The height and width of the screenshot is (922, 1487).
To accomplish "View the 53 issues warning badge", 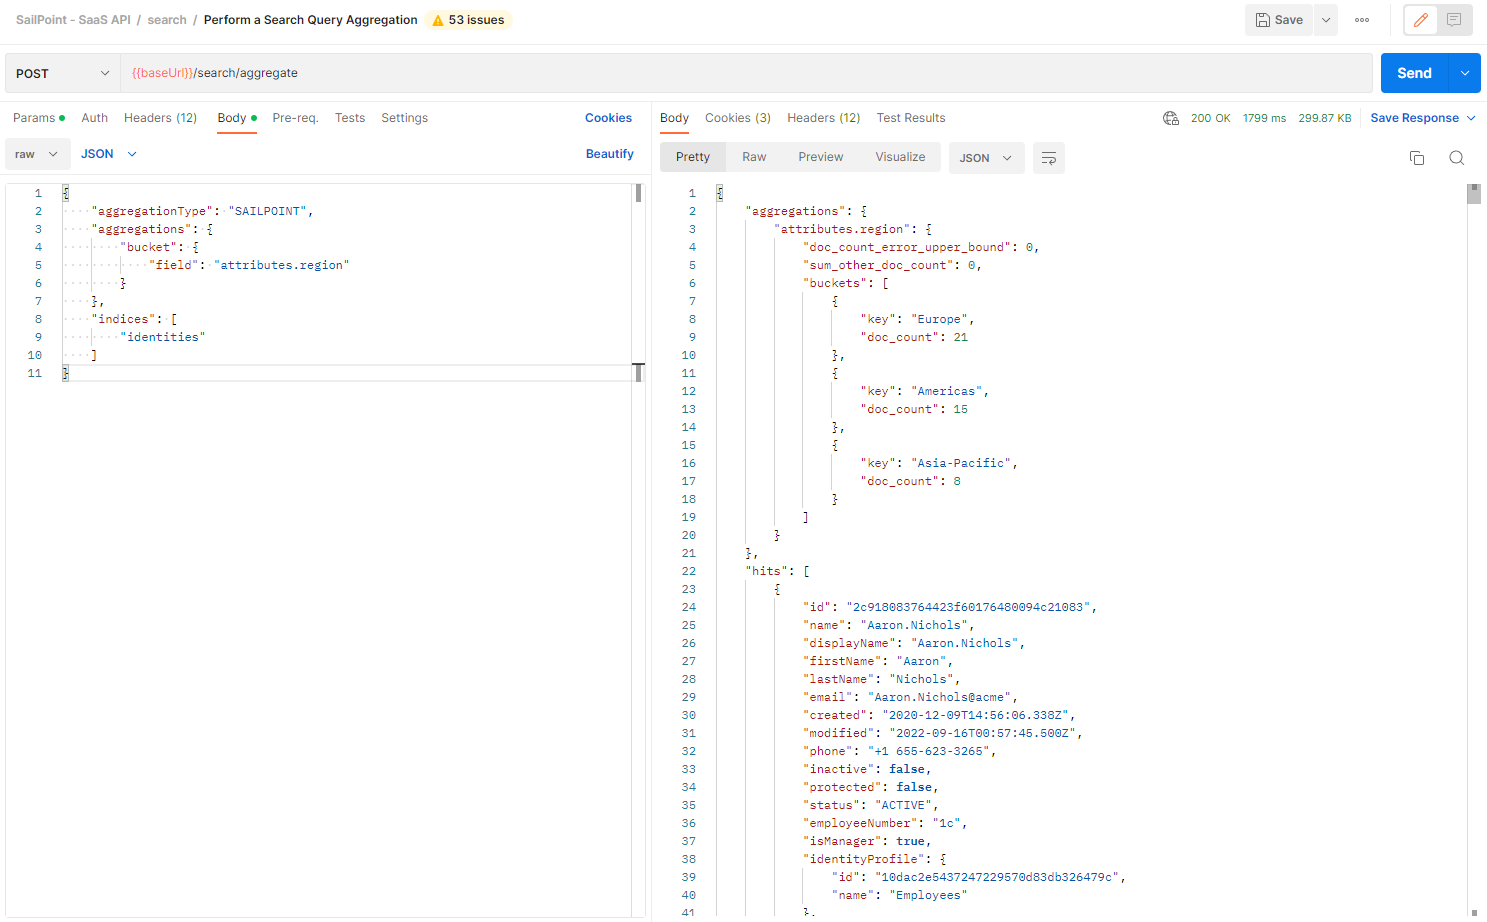I will tap(467, 19).
